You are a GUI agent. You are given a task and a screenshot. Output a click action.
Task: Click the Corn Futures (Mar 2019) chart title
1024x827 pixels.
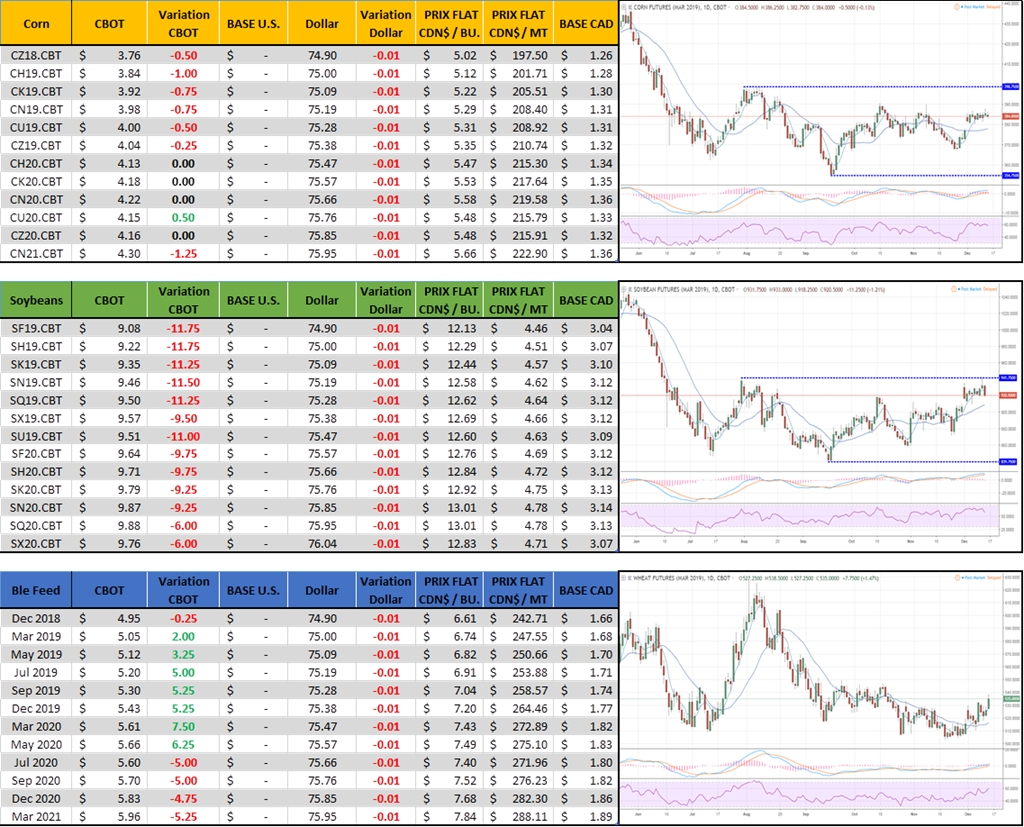pos(670,6)
